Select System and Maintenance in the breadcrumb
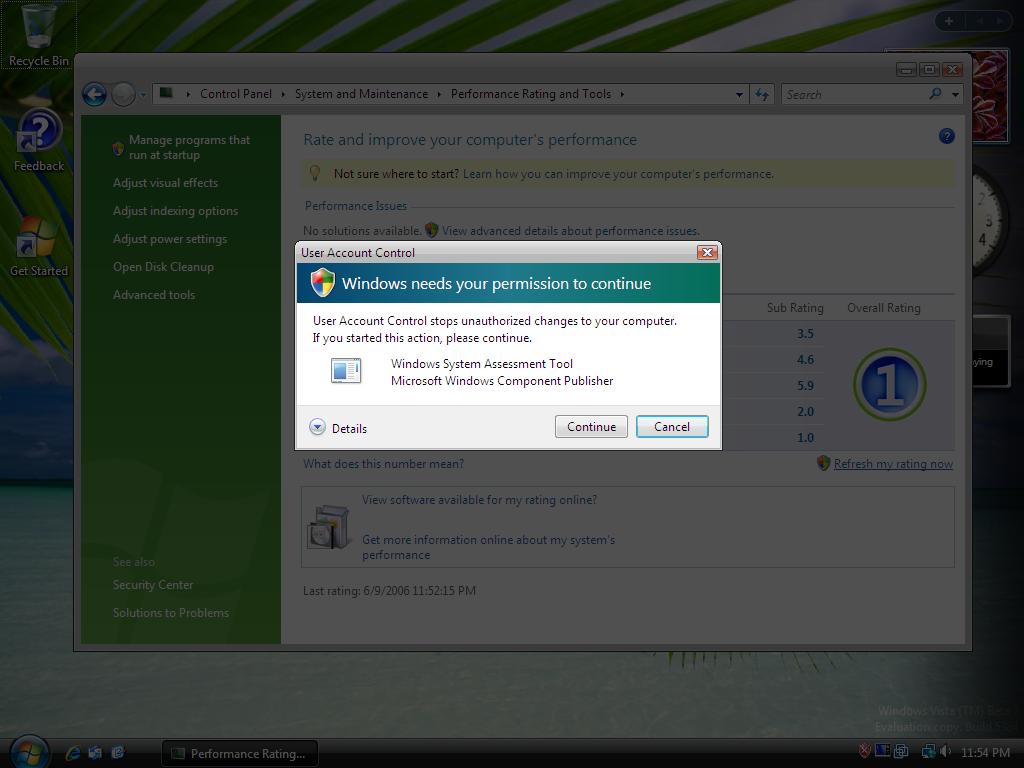The image size is (1024, 768). (x=361, y=94)
